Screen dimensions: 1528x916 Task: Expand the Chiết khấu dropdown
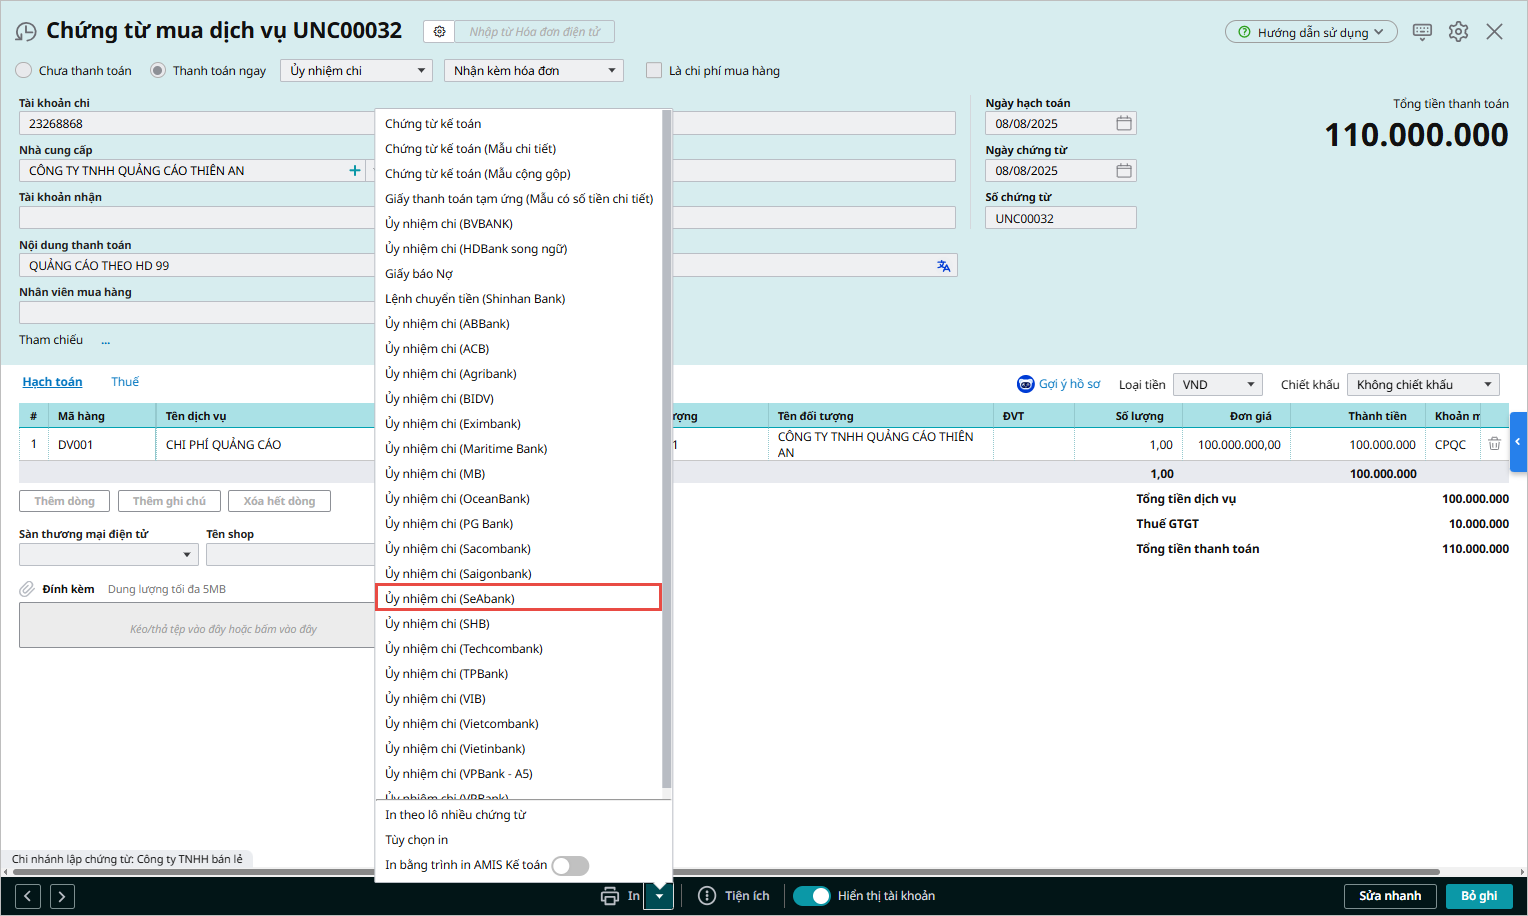click(1422, 385)
